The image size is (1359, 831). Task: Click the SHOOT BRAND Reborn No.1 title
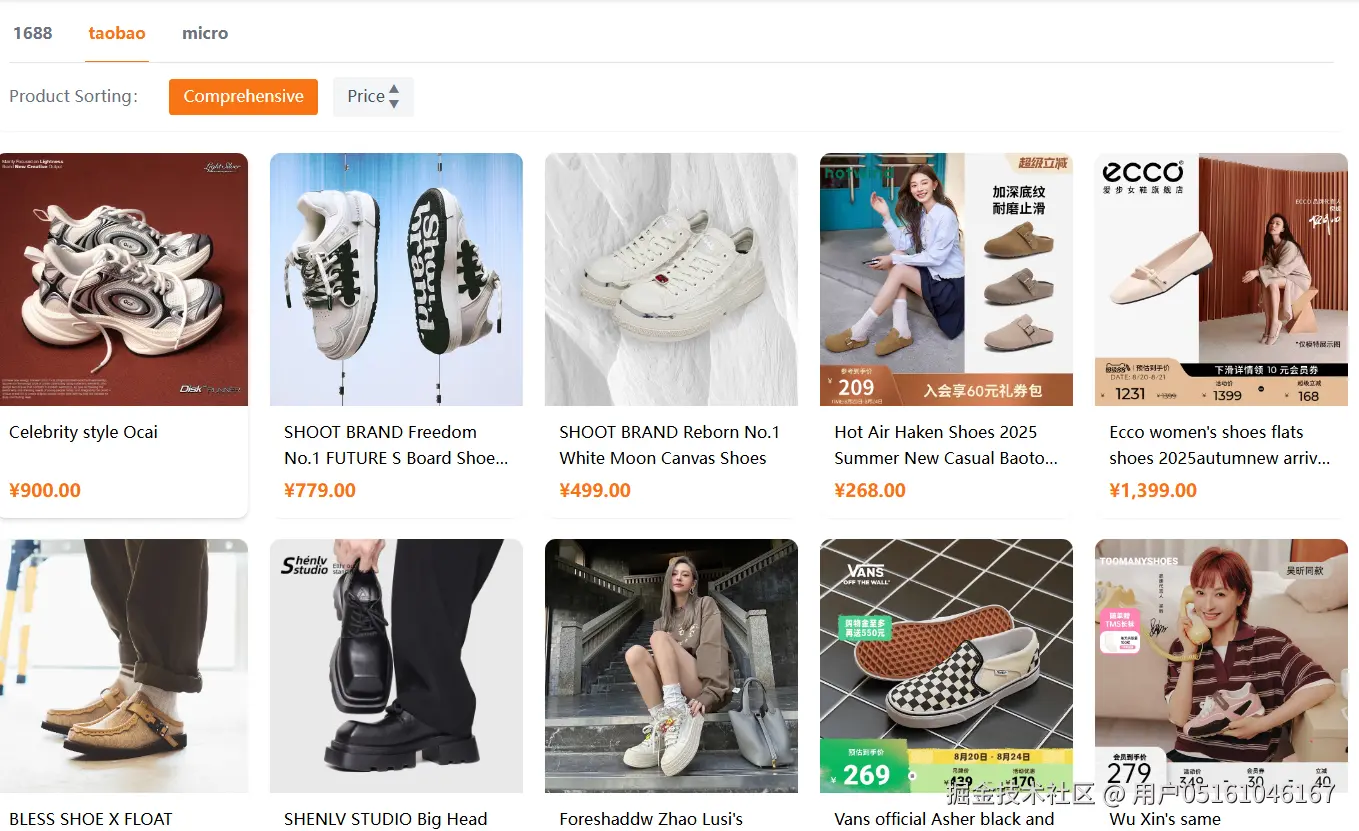[669, 445]
